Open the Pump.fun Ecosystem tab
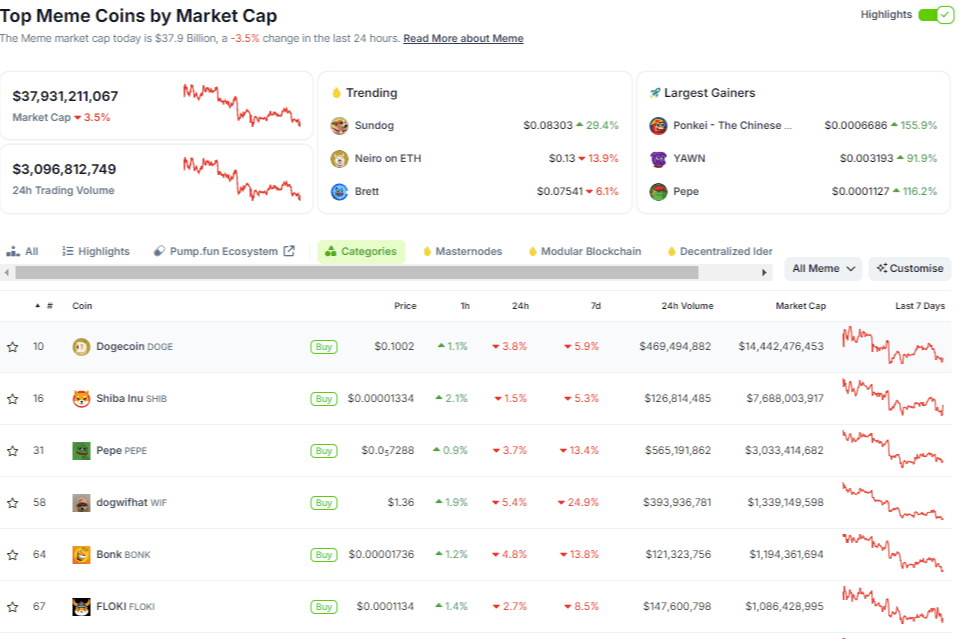This screenshot has height=639, width=966. click(224, 251)
